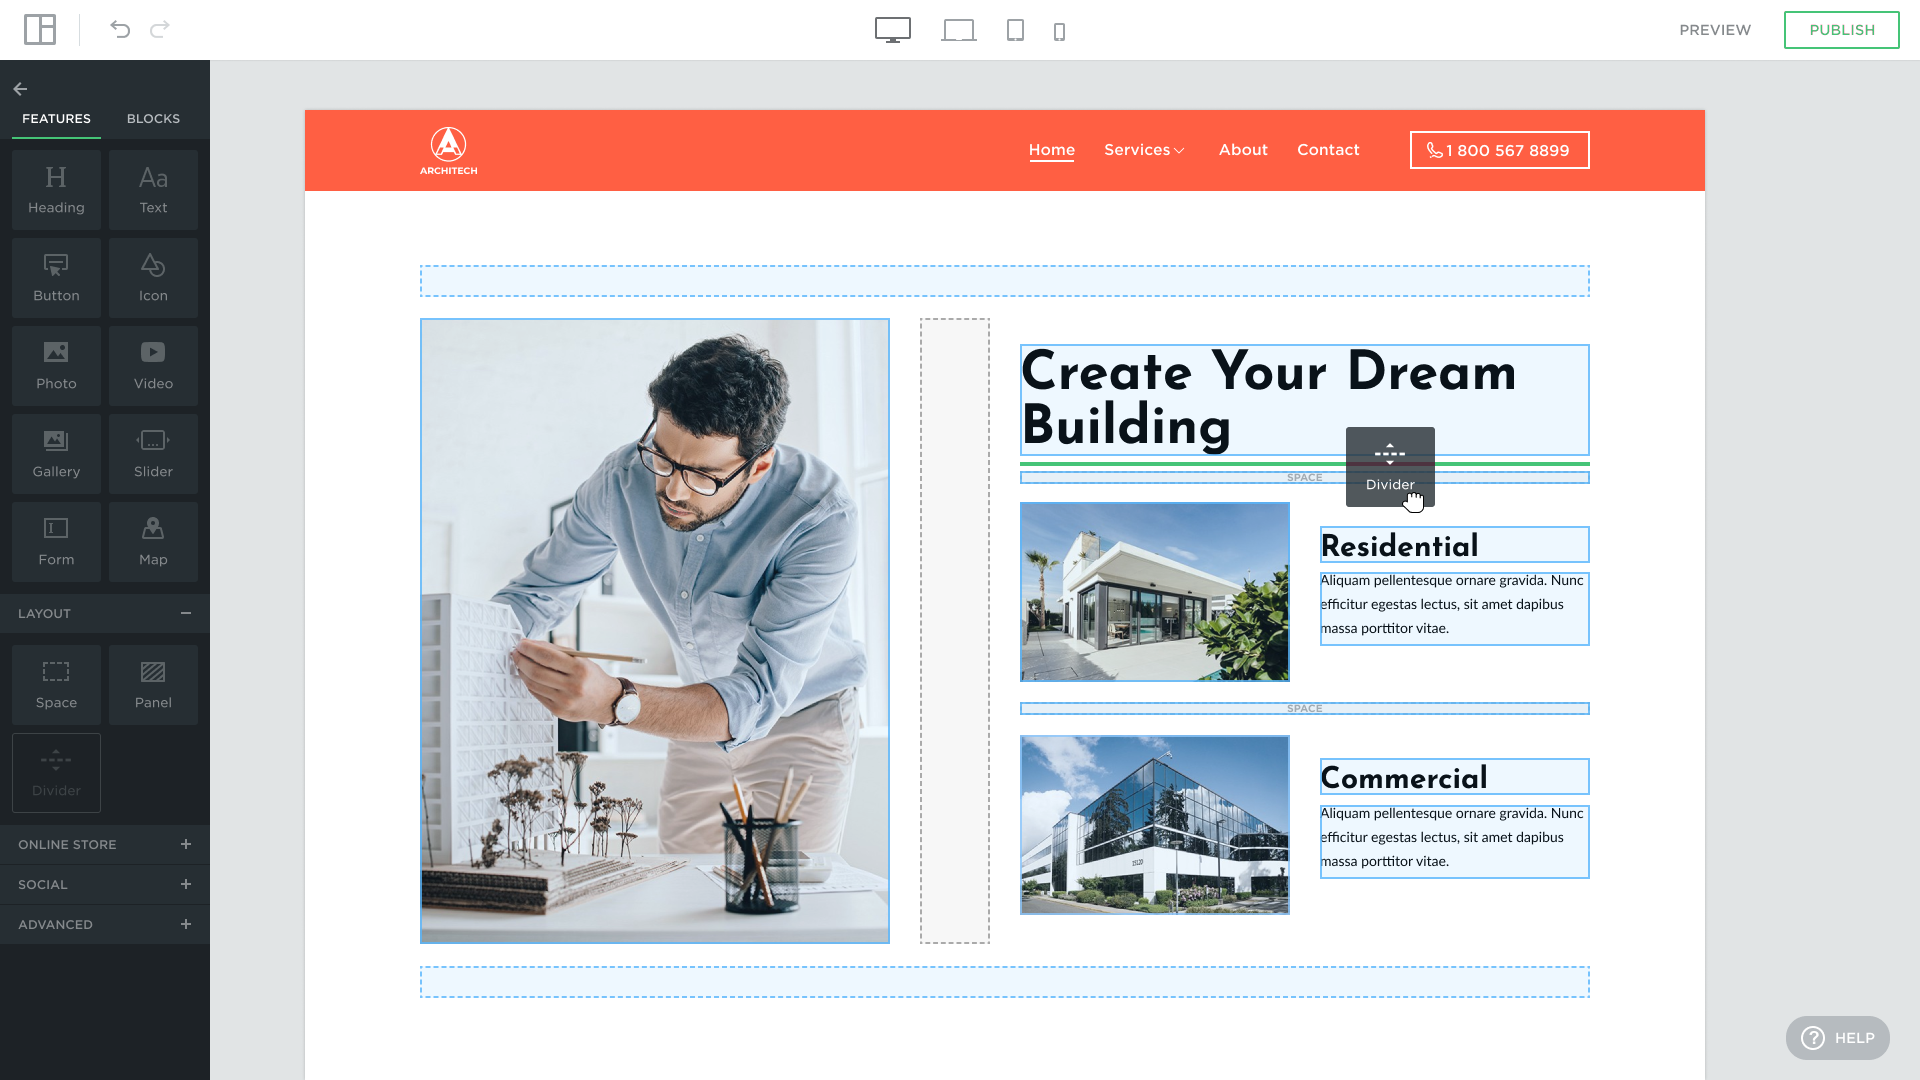
Task: Click the Preview button
Action: click(x=1715, y=30)
